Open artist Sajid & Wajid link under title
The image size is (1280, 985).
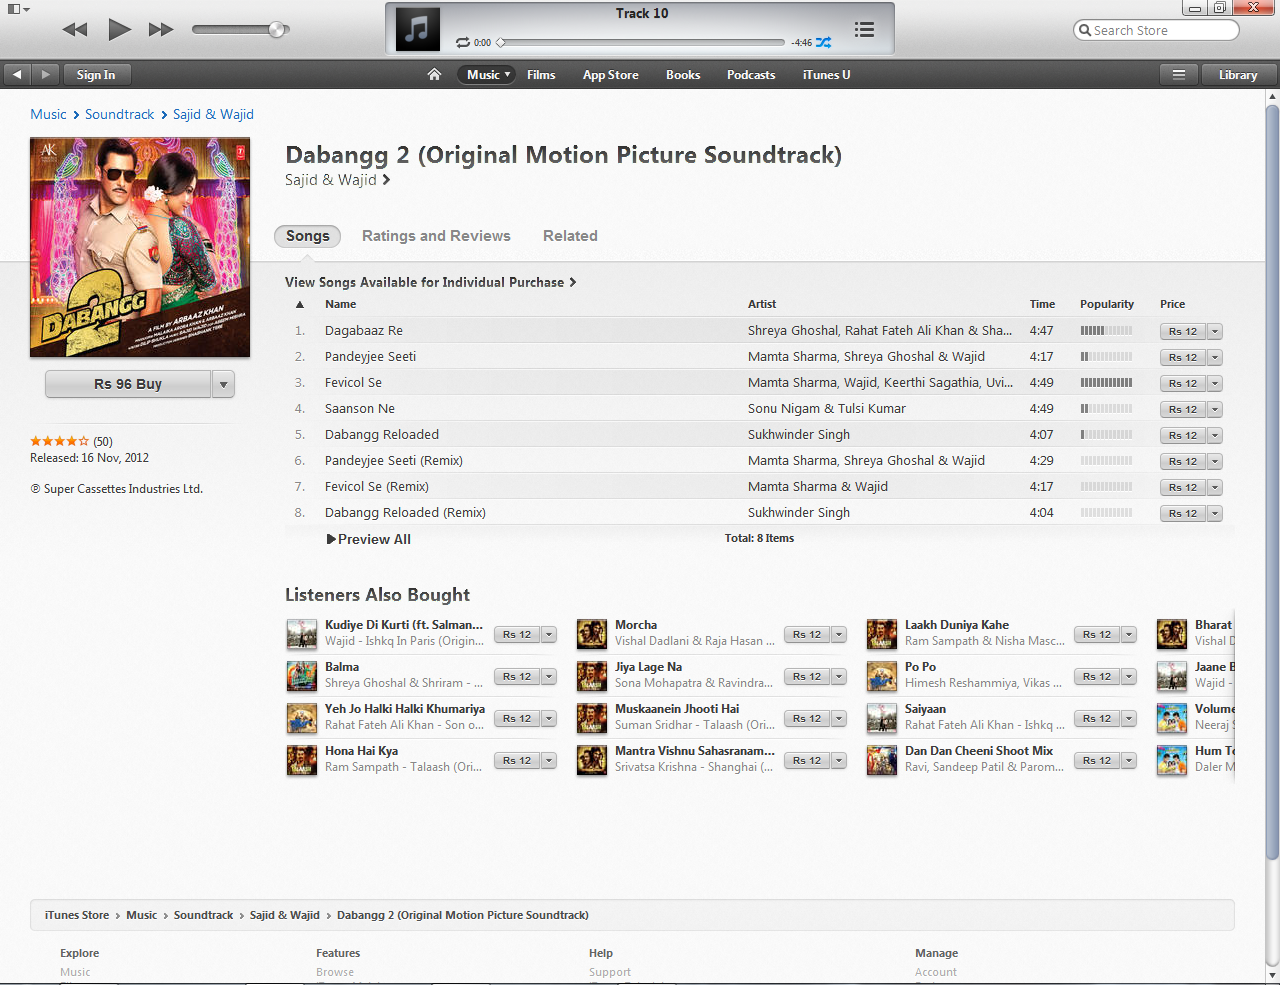coord(337,180)
